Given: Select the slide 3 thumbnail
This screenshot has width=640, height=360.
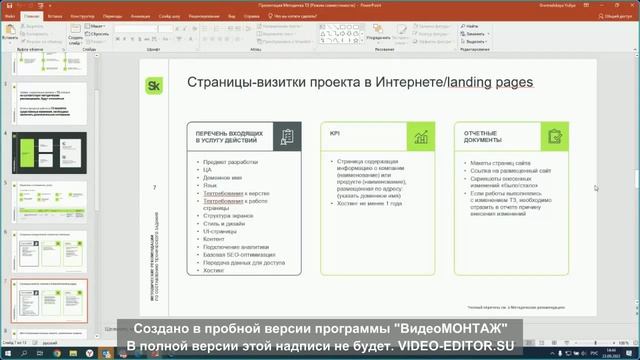Looking at the screenshot, I should tap(49, 104).
